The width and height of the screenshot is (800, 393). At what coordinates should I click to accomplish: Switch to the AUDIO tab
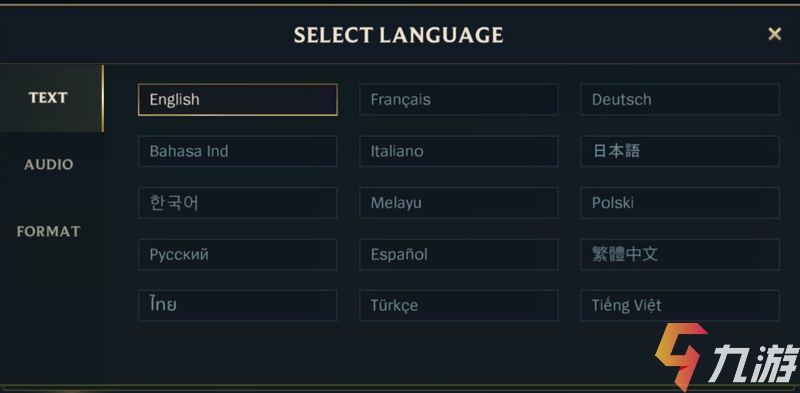pyautogui.click(x=48, y=164)
